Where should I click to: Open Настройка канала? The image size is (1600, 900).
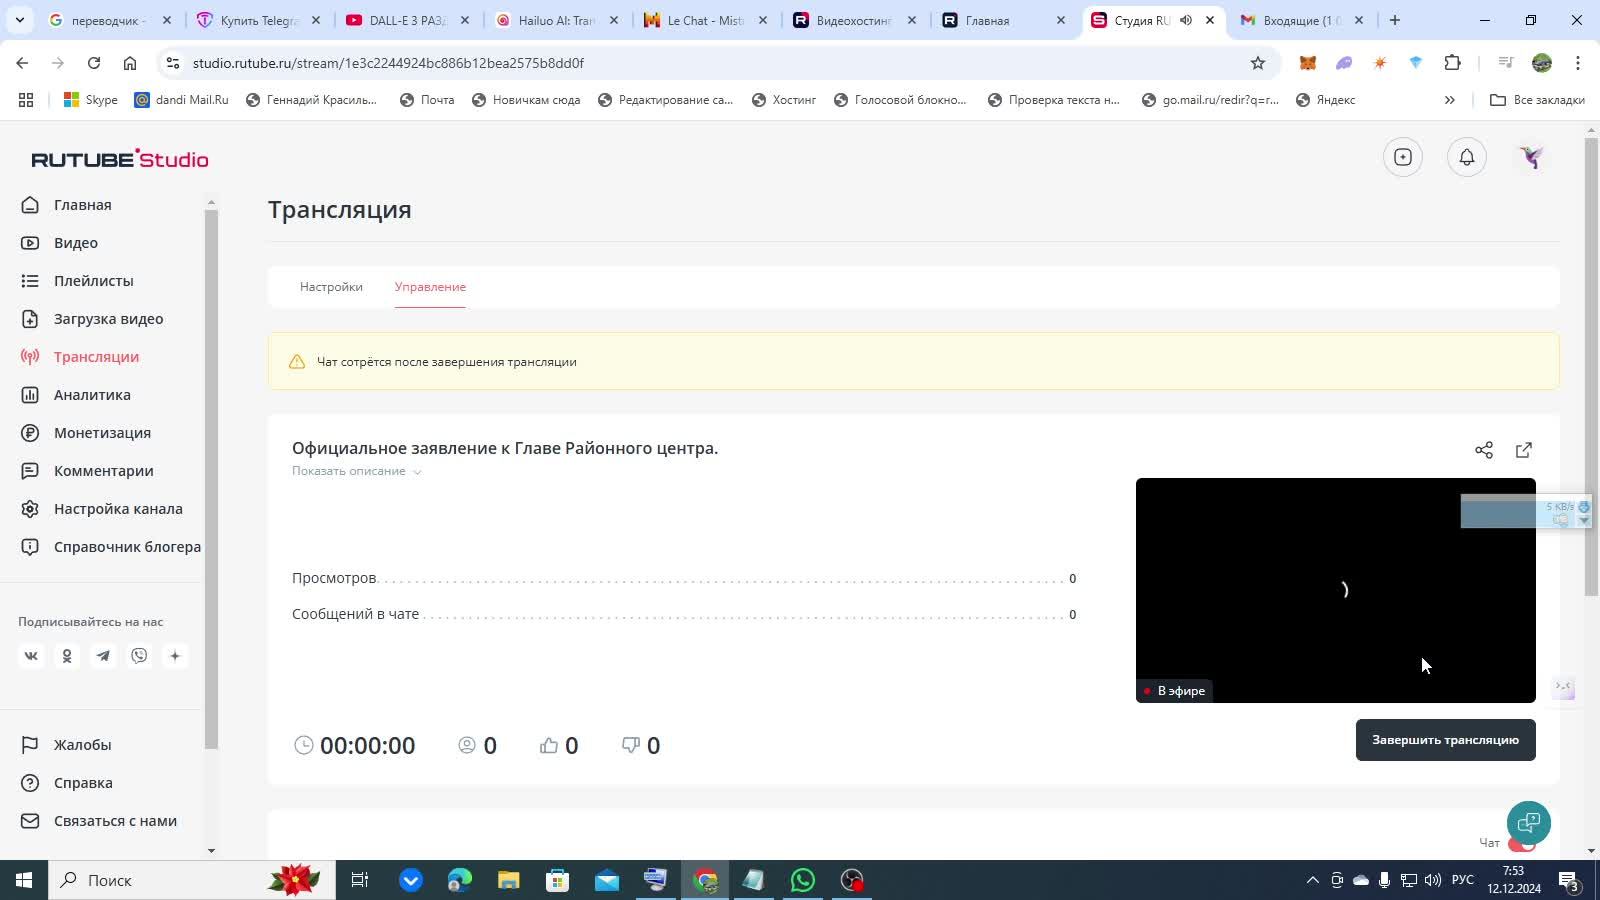(x=118, y=509)
